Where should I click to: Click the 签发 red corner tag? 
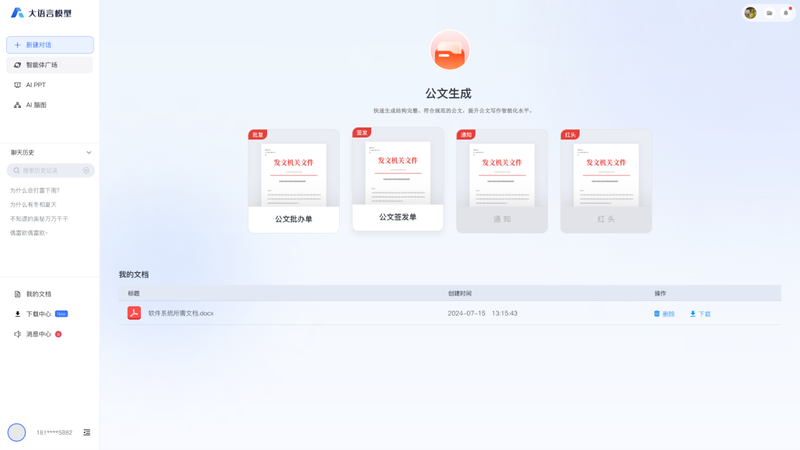362,133
